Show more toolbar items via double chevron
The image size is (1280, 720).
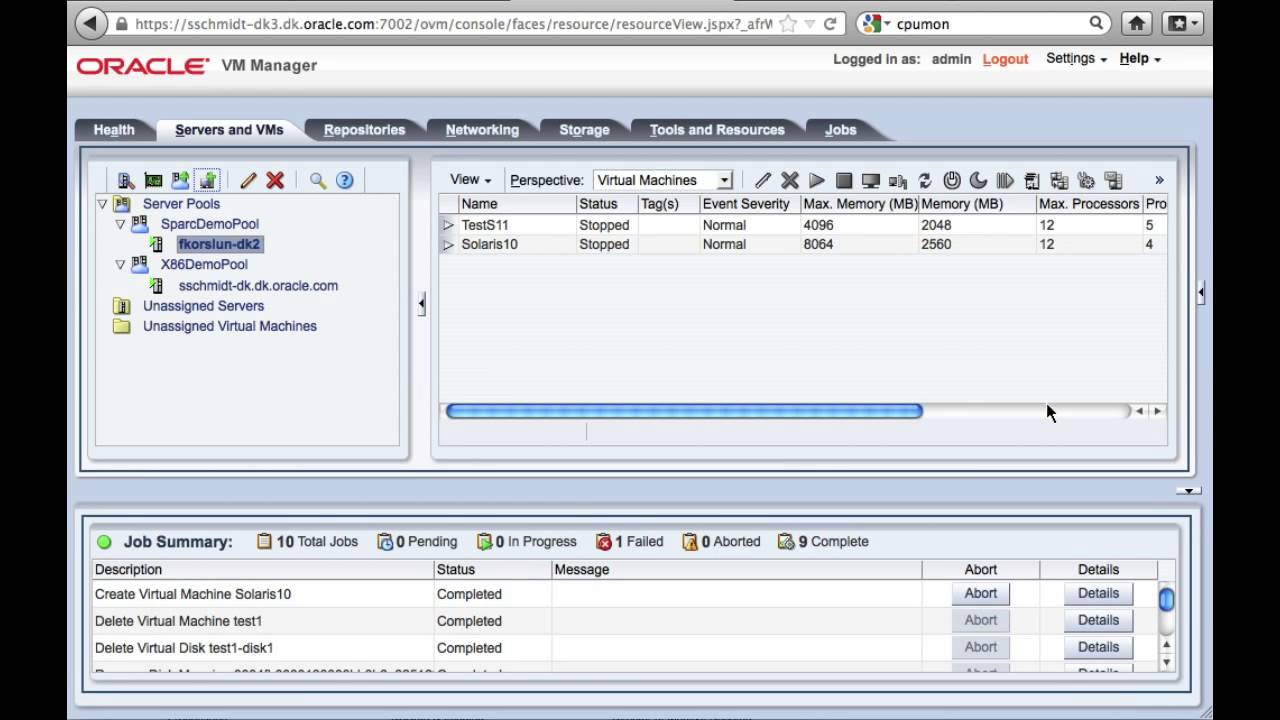(x=1159, y=180)
